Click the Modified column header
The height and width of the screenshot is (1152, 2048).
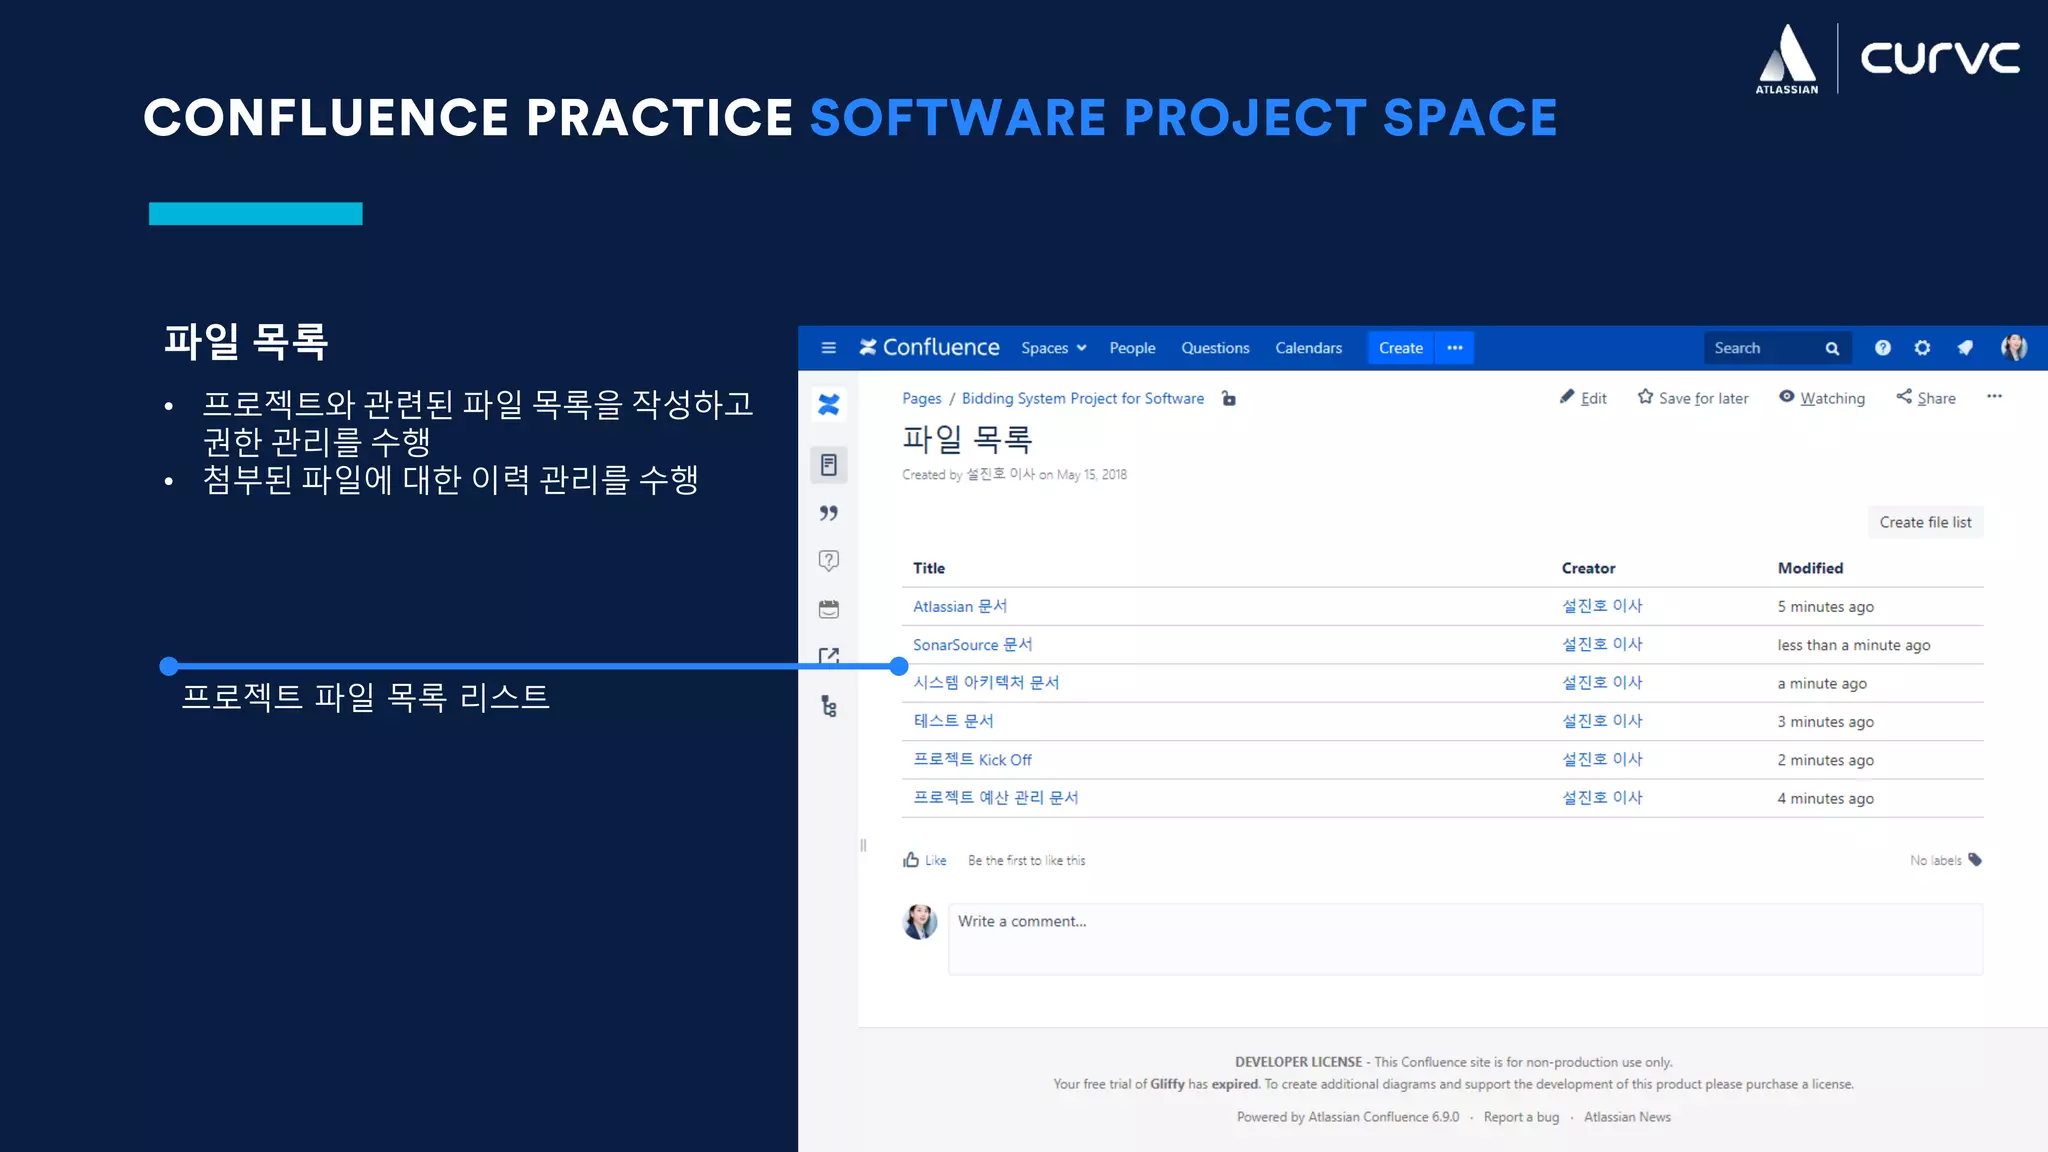click(x=1810, y=568)
